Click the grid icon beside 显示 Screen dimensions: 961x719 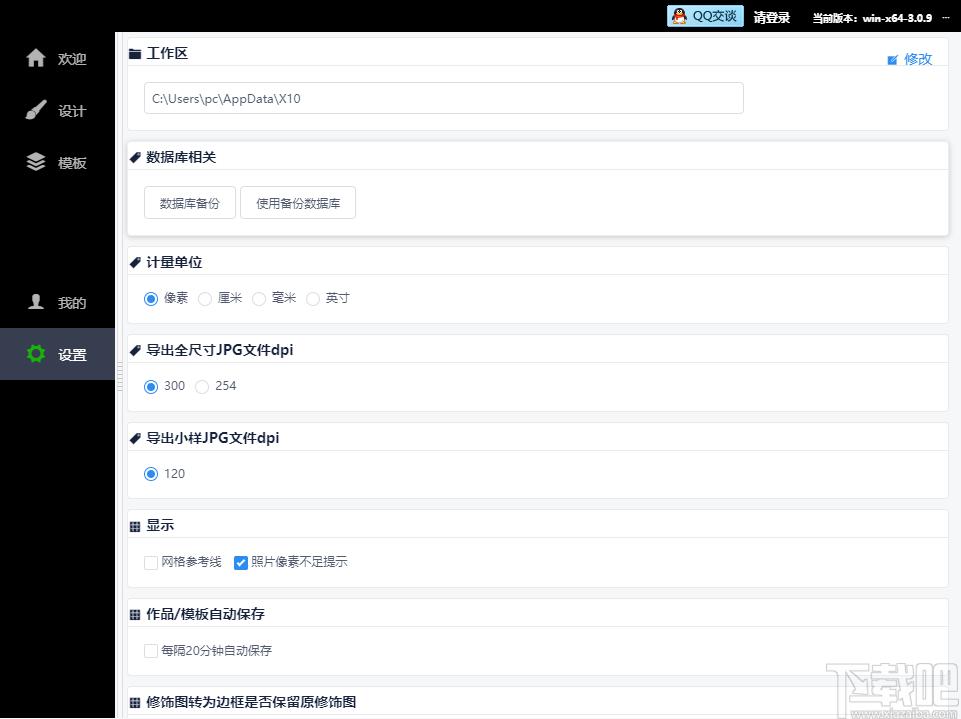click(x=135, y=527)
